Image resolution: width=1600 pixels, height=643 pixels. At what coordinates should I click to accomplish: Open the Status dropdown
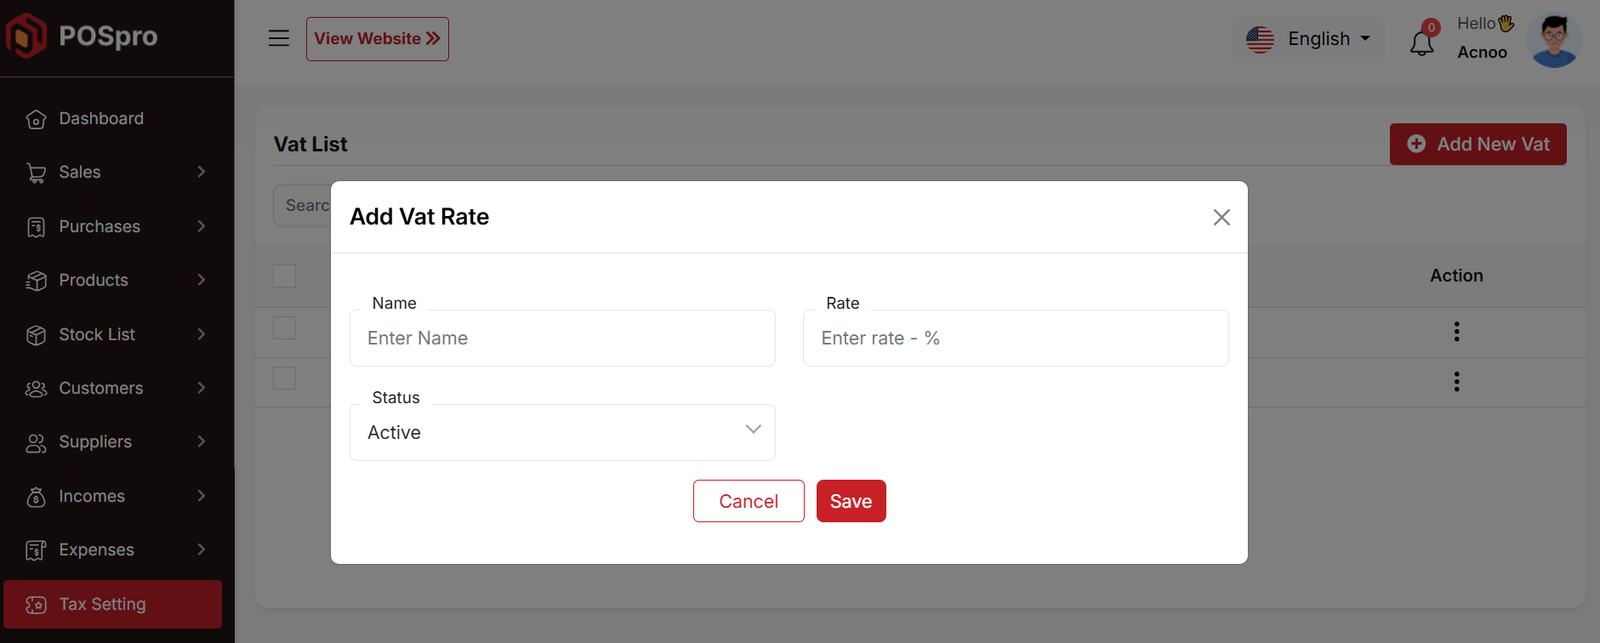point(562,432)
